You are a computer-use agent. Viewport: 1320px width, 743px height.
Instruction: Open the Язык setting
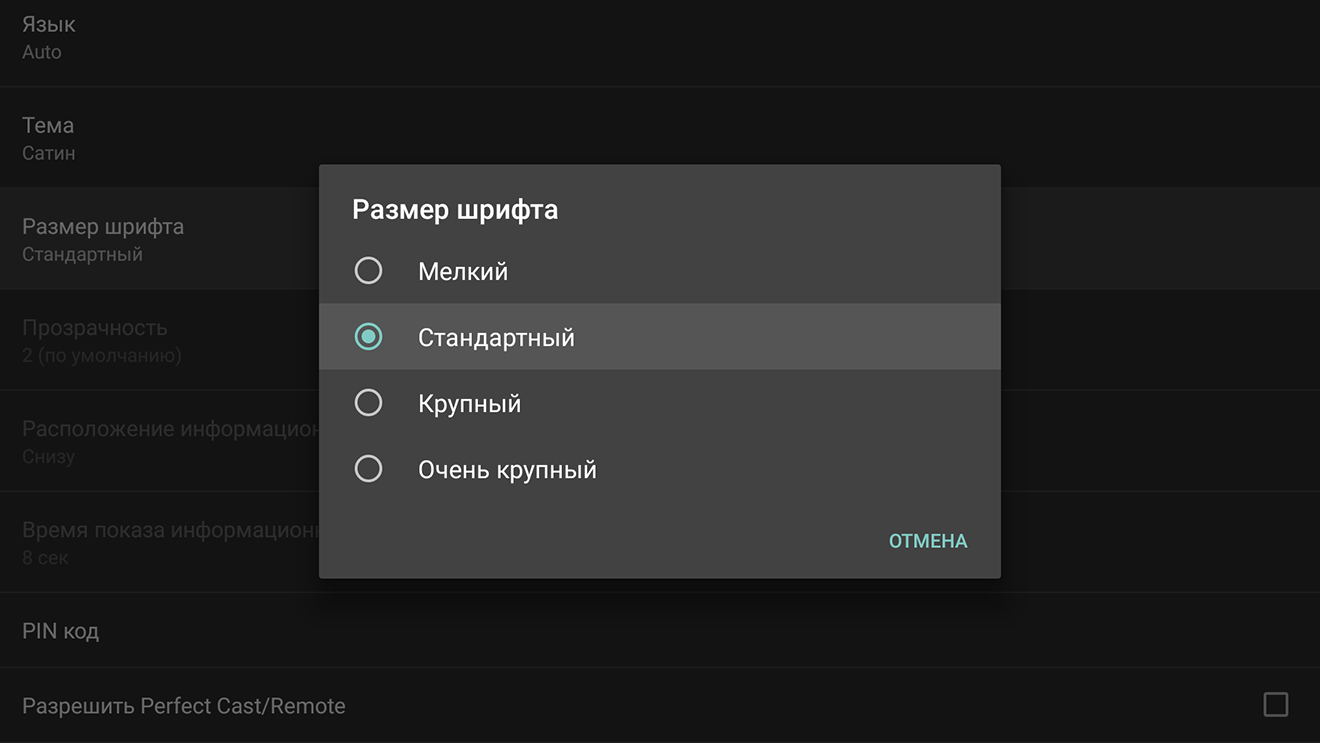tap(660, 38)
